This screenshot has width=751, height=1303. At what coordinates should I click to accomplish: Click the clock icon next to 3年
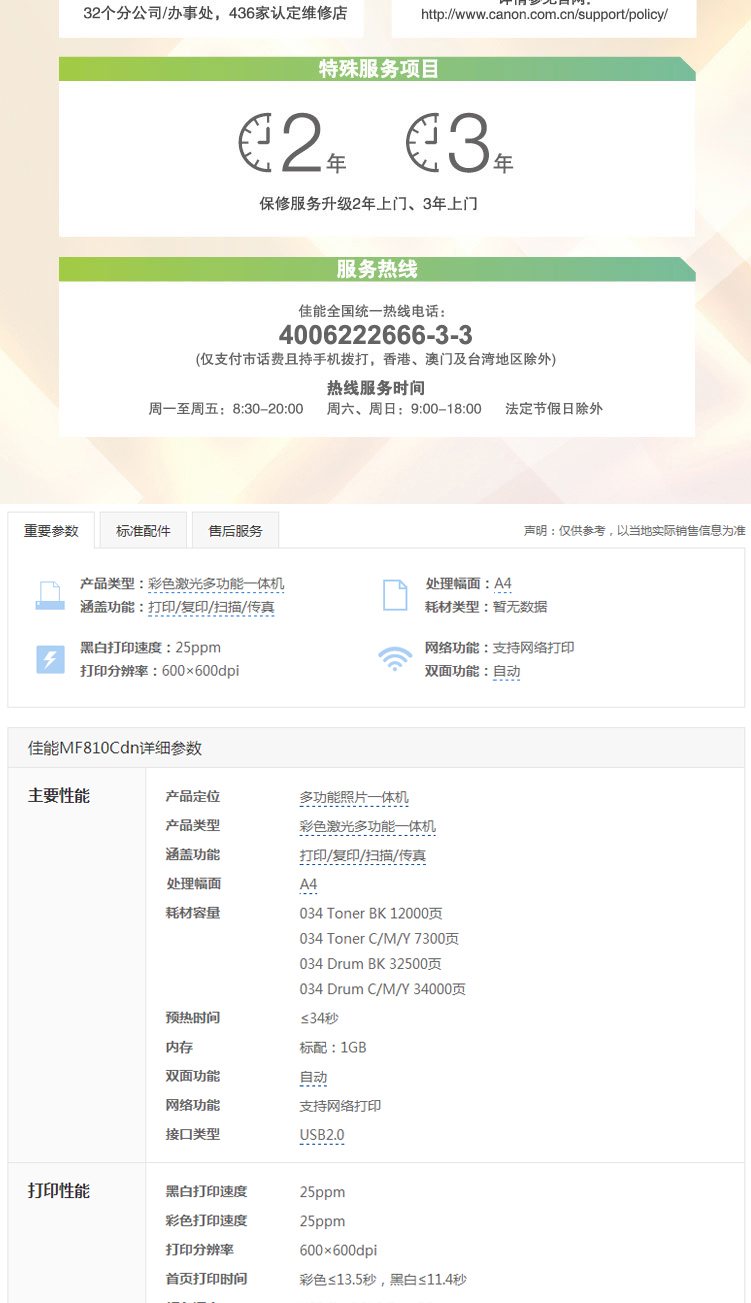point(423,143)
